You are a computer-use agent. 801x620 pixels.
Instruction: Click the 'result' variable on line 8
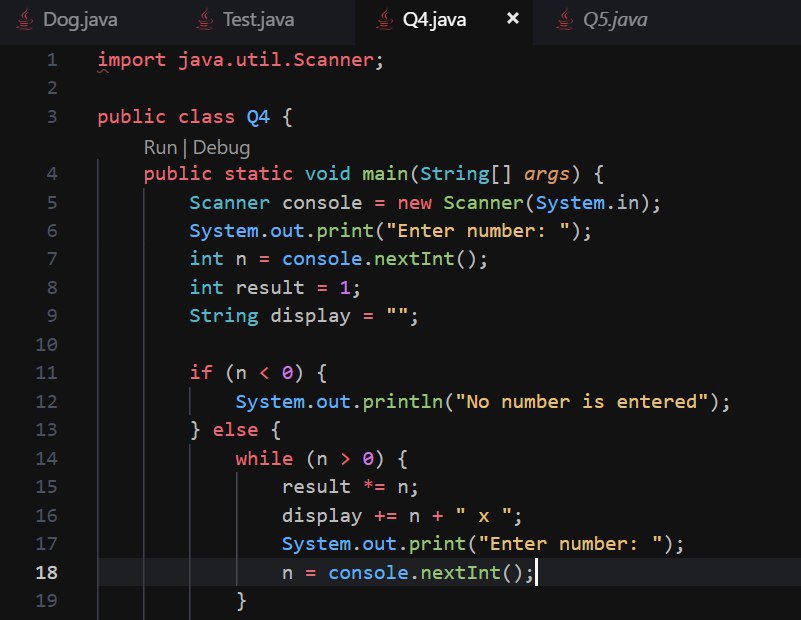click(x=270, y=288)
